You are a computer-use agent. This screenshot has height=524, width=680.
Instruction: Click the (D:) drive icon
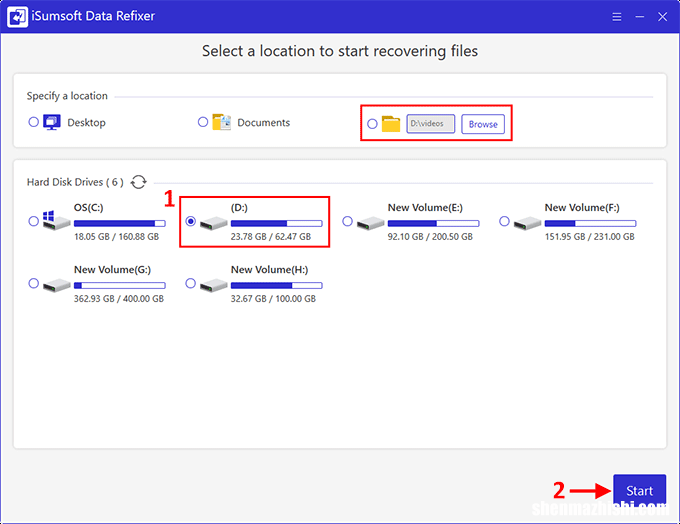[x=214, y=223]
